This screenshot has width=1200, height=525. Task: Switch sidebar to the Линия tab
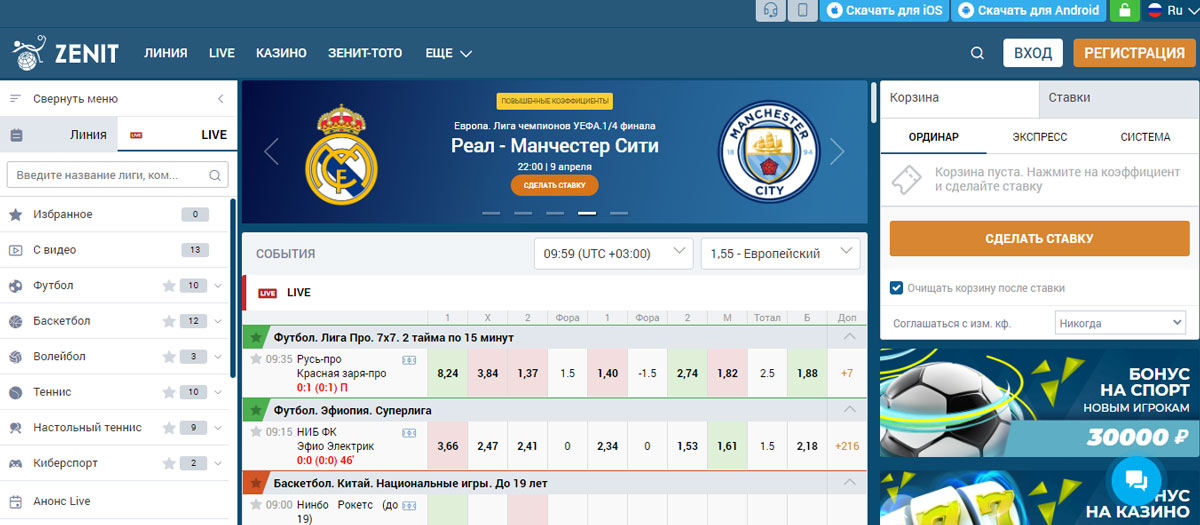60,135
